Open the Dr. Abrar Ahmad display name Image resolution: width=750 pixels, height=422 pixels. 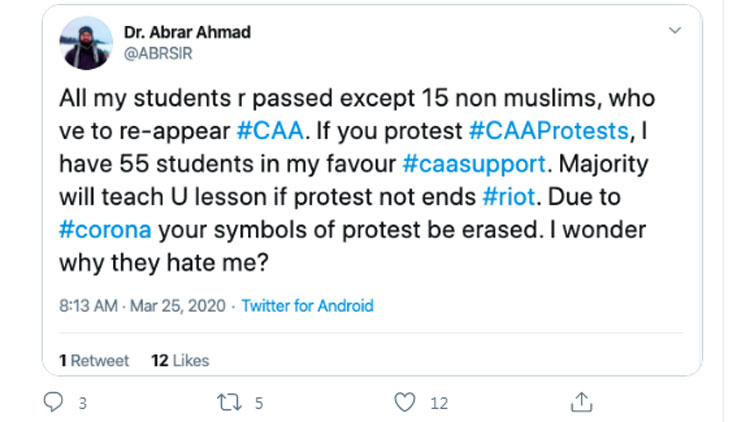click(187, 33)
